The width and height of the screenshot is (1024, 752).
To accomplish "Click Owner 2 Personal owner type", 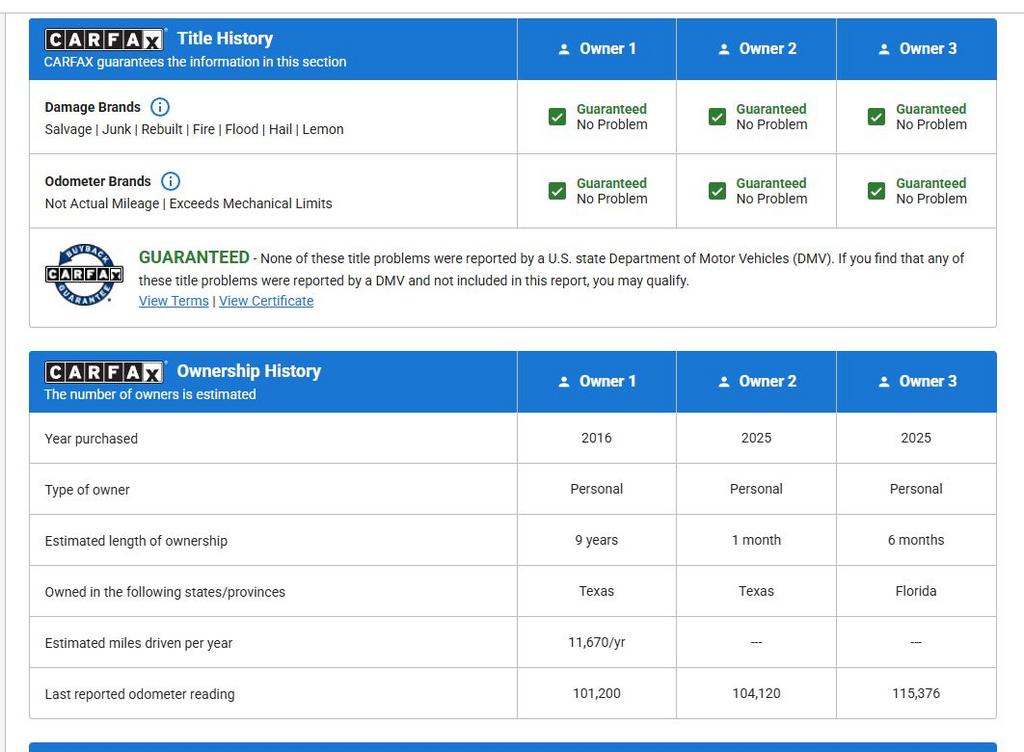I will click(x=756, y=489).
